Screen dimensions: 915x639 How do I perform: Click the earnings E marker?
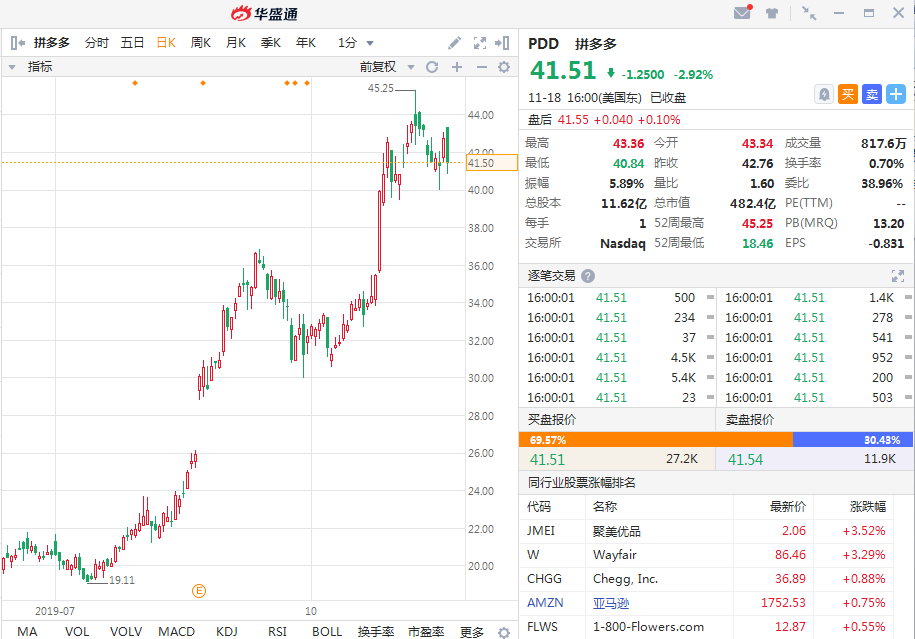[x=199, y=591]
